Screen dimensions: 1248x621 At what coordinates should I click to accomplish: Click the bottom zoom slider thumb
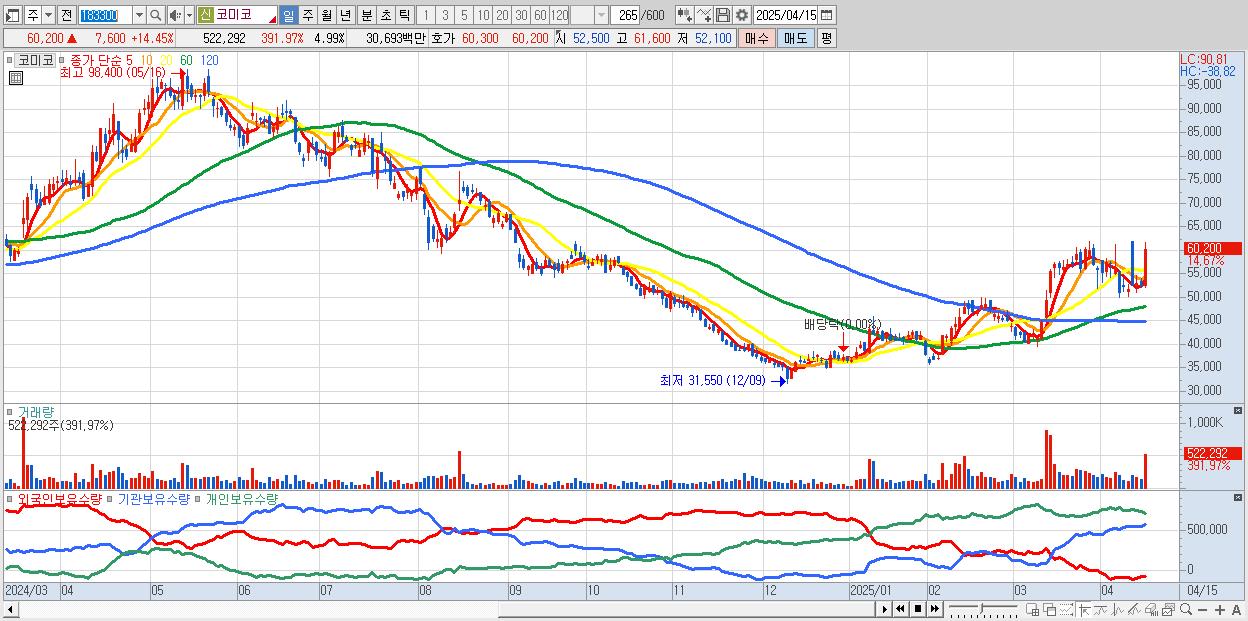(x=982, y=609)
